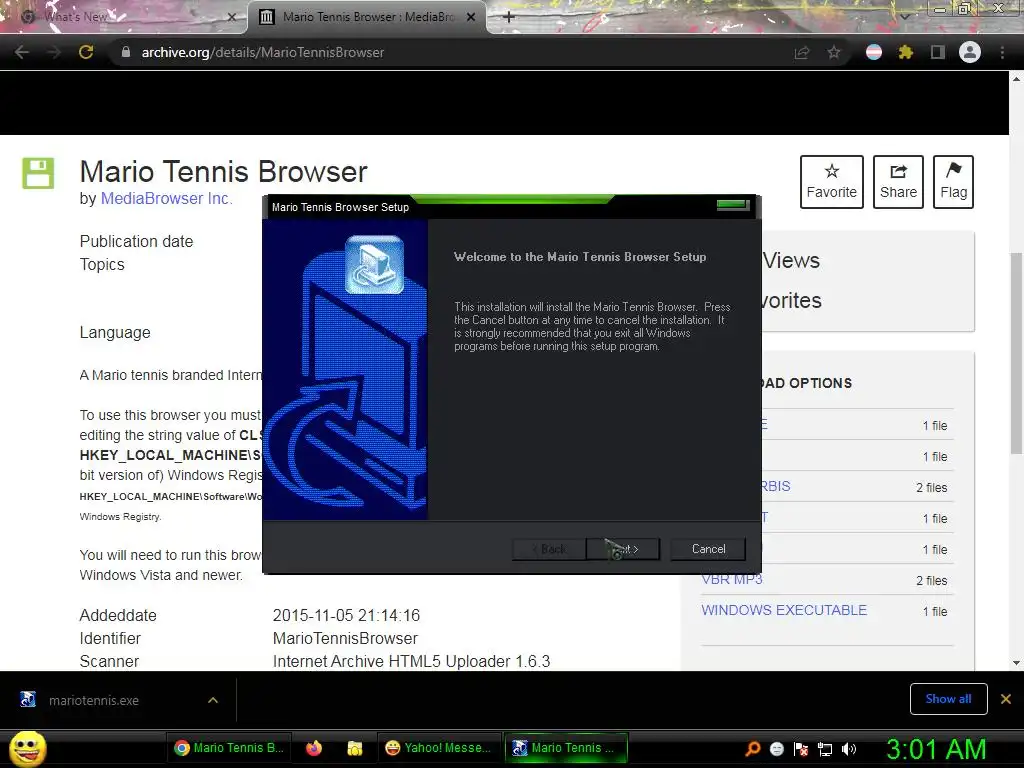Open the network tray icon
This screenshot has height=768, width=1024.
tap(825, 749)
